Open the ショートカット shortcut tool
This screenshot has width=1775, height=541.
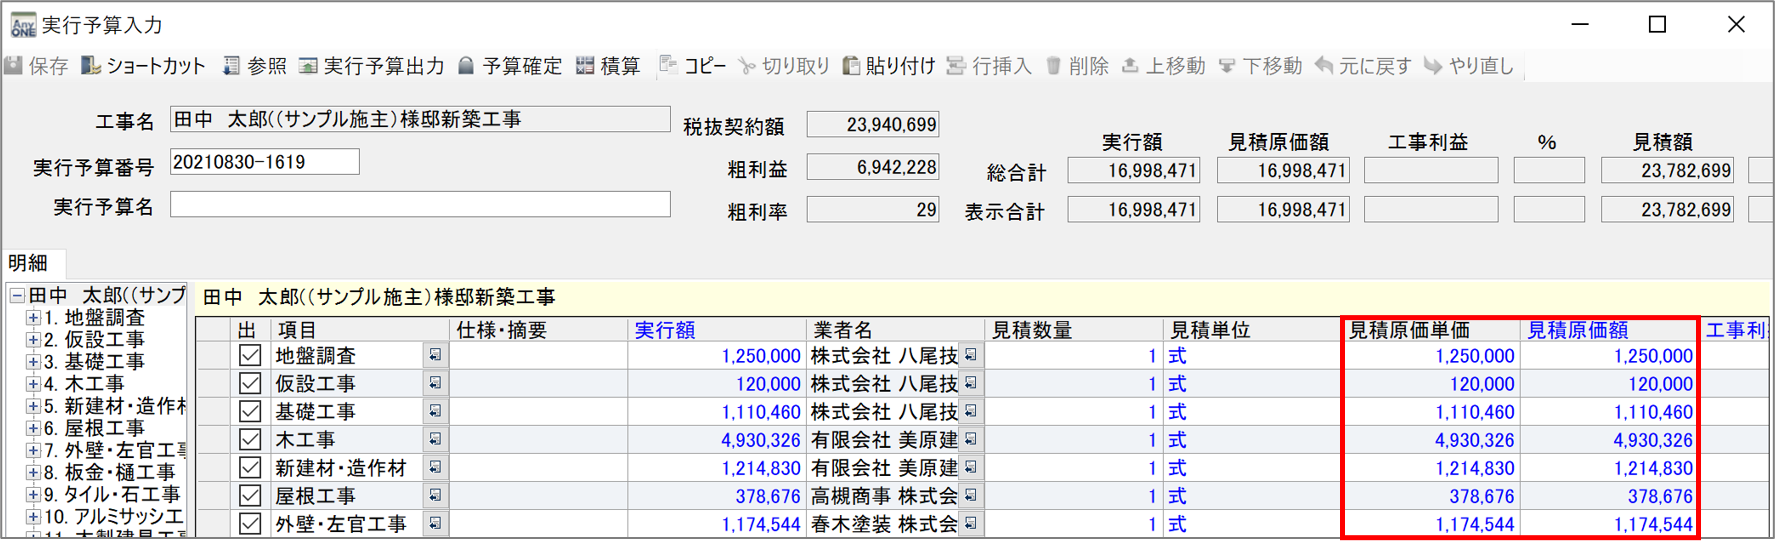[x=91, y=66]
